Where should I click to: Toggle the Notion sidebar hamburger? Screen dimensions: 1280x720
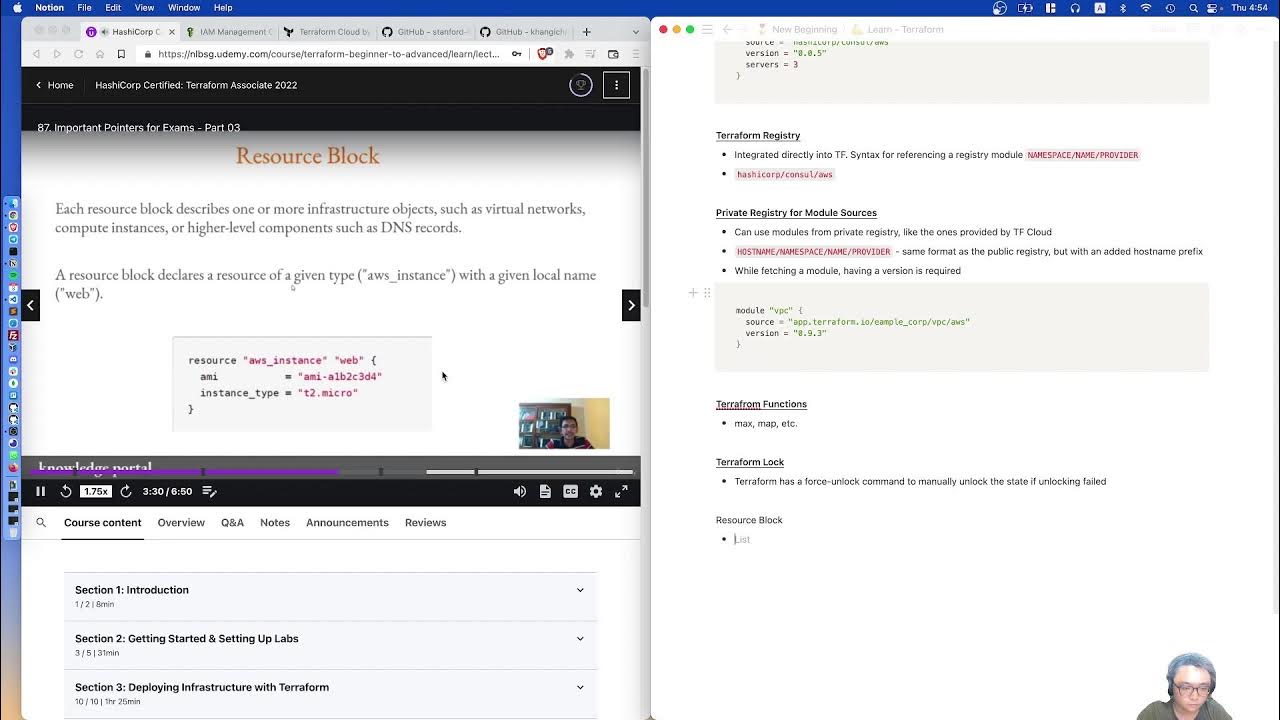pos(709,29)
